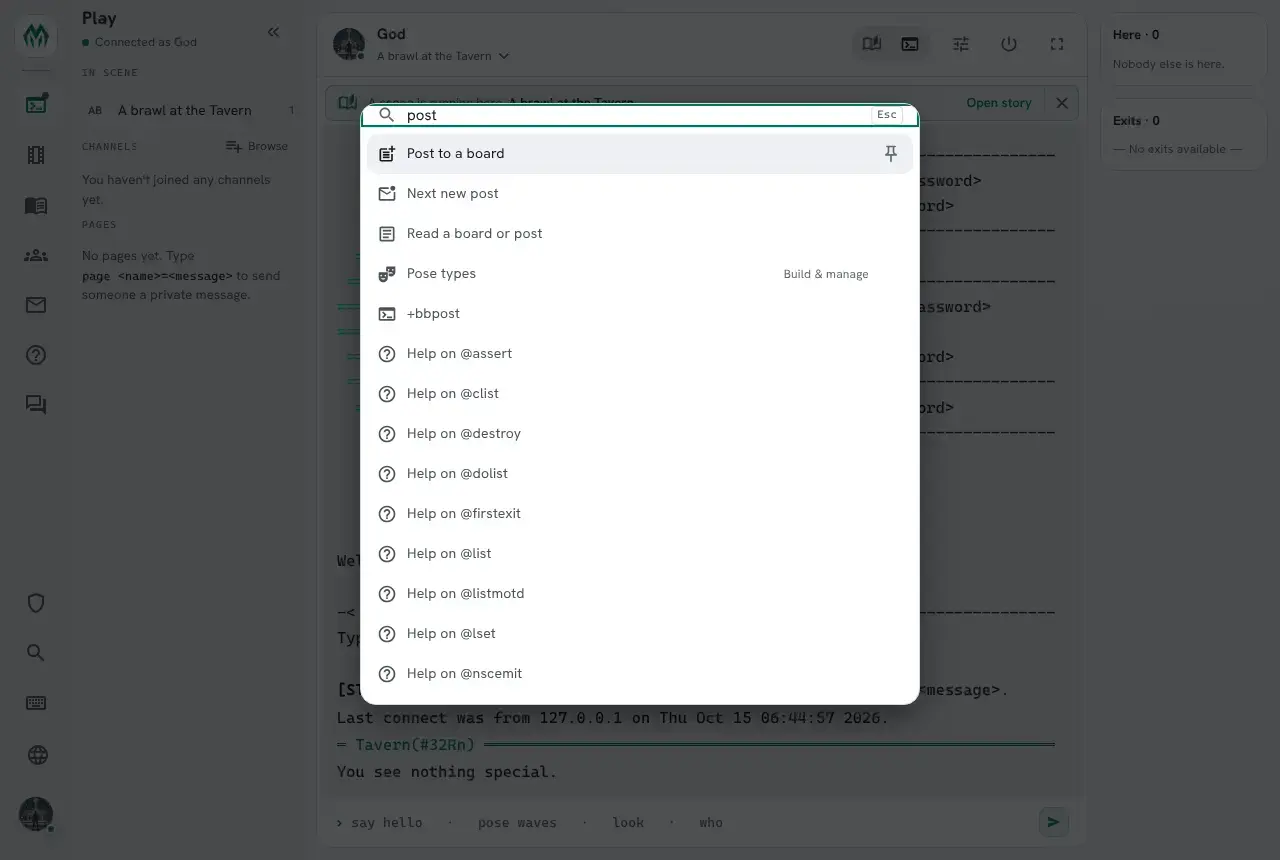Insert 'who' suggestion
Screen dimensions: 1280x860
click(x=711, y=823)
